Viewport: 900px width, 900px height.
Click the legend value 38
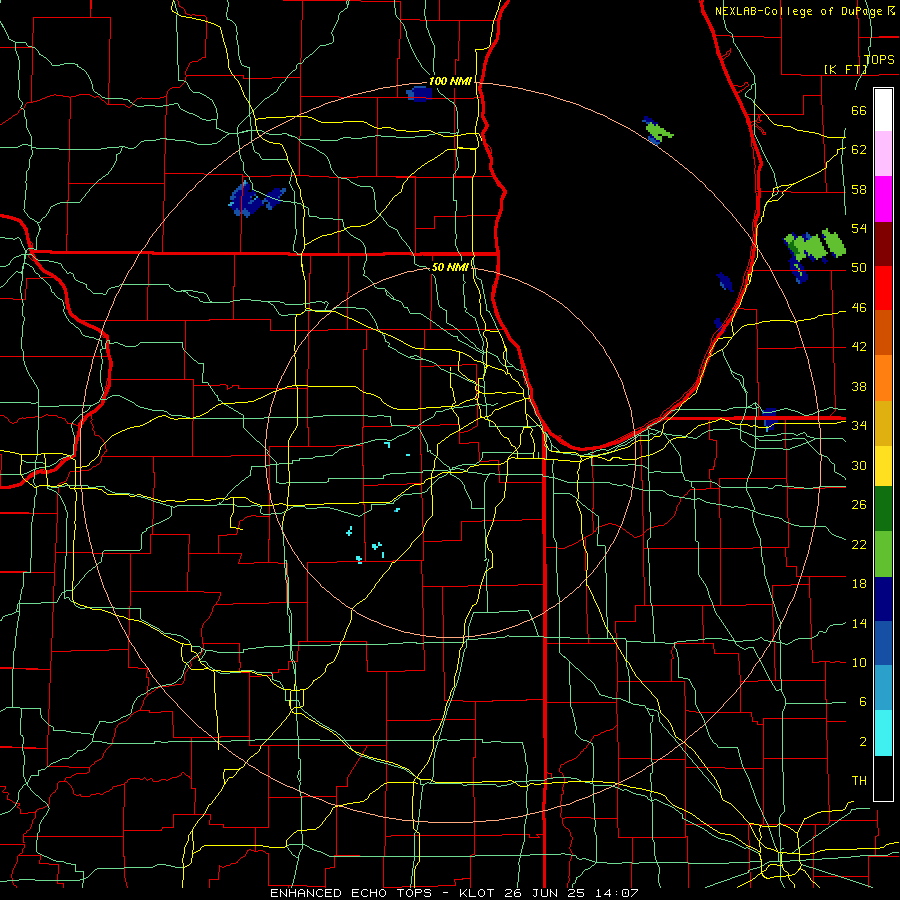tap(859, 387)
